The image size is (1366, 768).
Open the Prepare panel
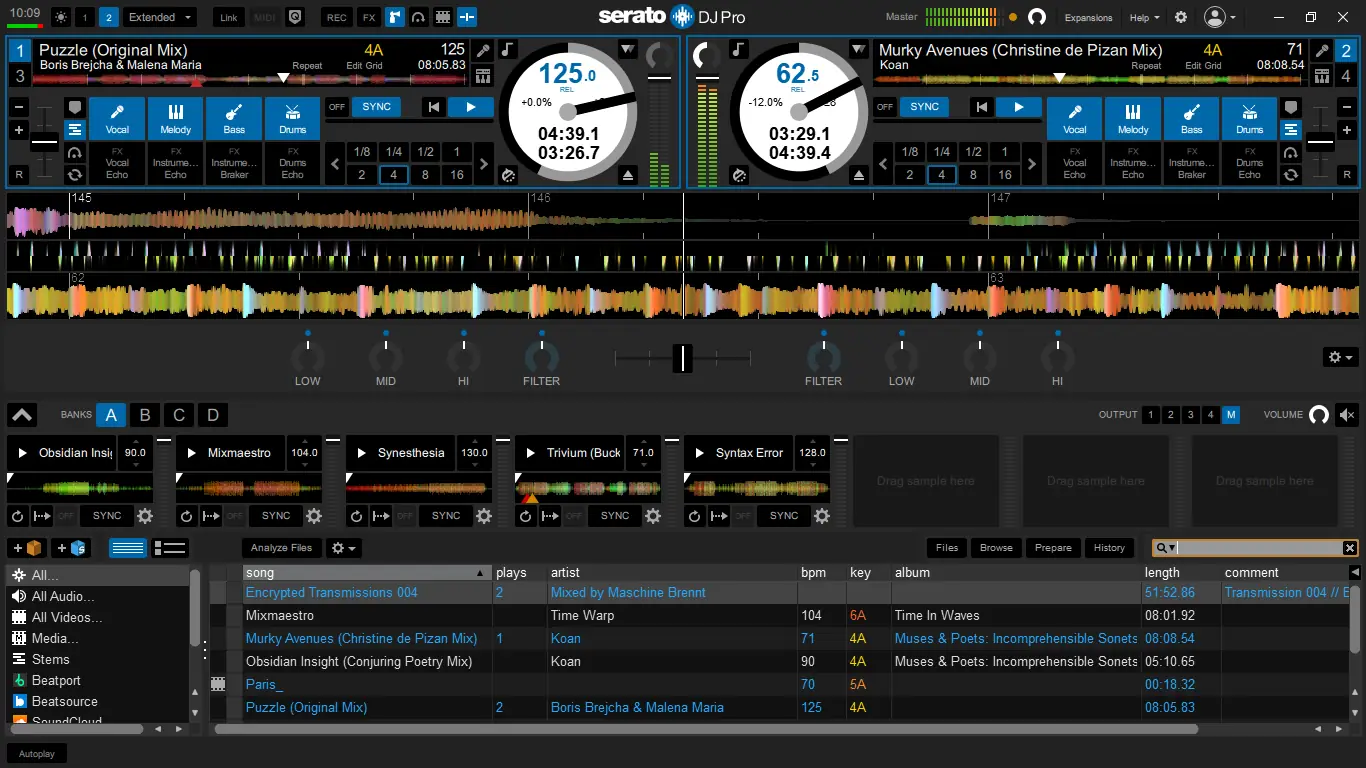point(1053,548)
